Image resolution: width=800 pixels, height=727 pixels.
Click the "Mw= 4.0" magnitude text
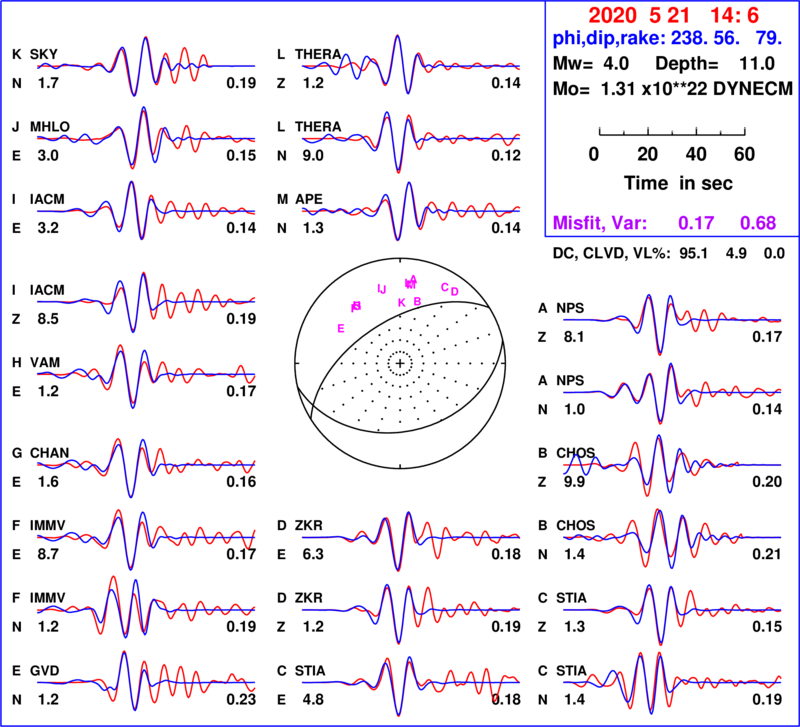point(591,64)
